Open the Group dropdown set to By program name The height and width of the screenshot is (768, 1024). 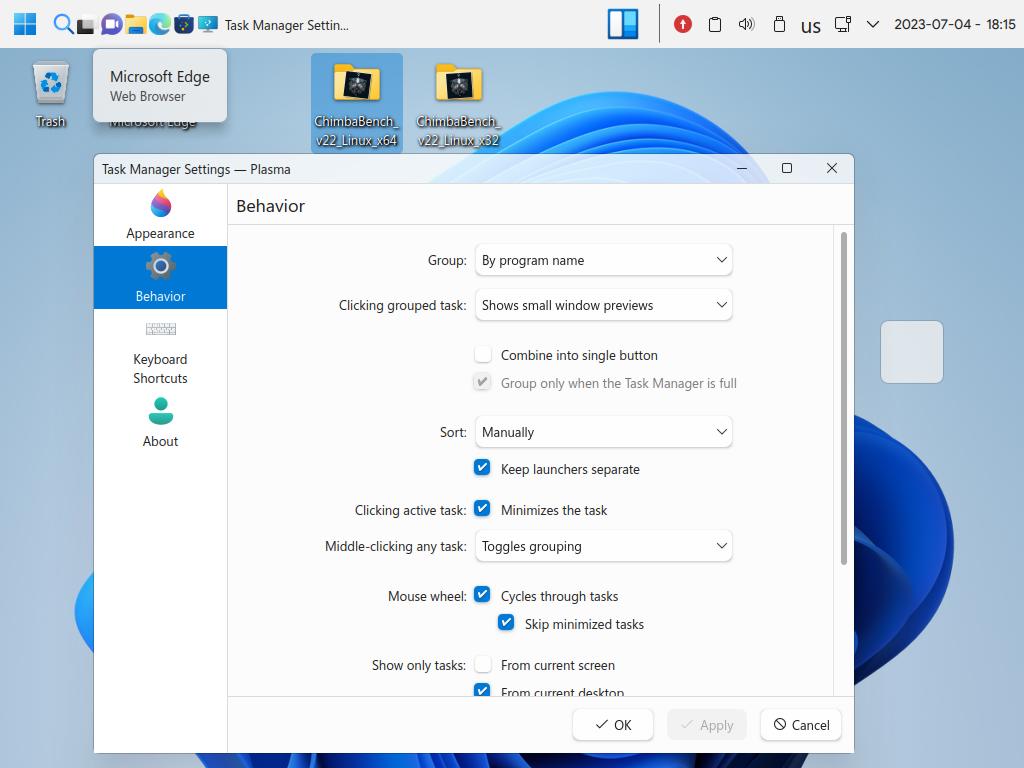(x=603, y=260)
